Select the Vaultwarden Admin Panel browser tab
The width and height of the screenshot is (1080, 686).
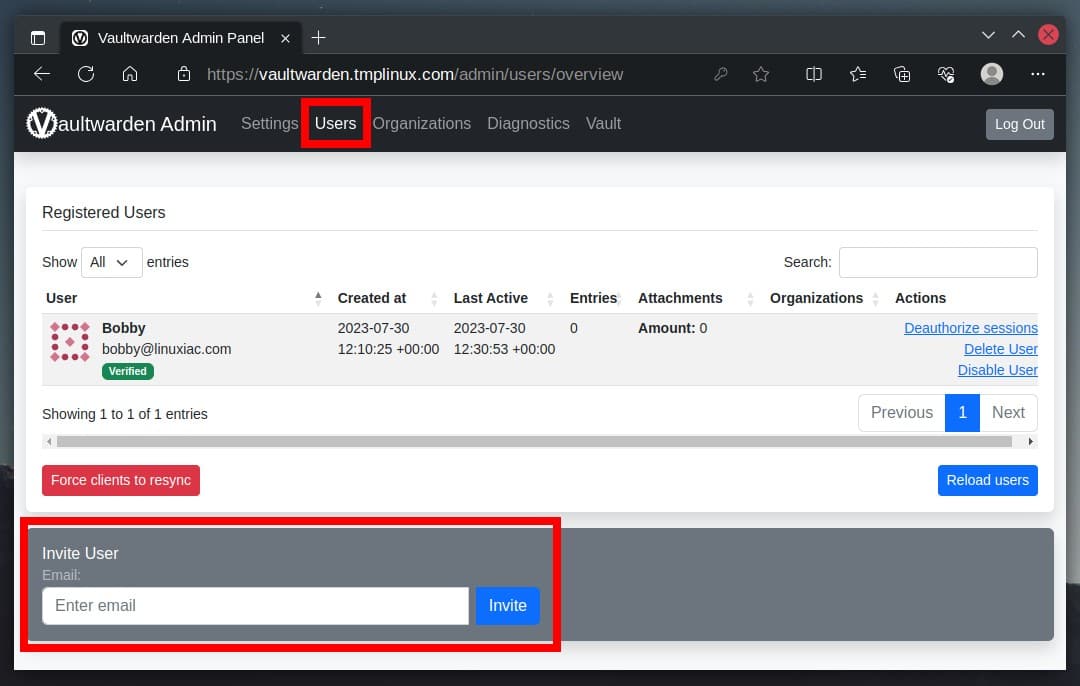[x=180, y=37]
